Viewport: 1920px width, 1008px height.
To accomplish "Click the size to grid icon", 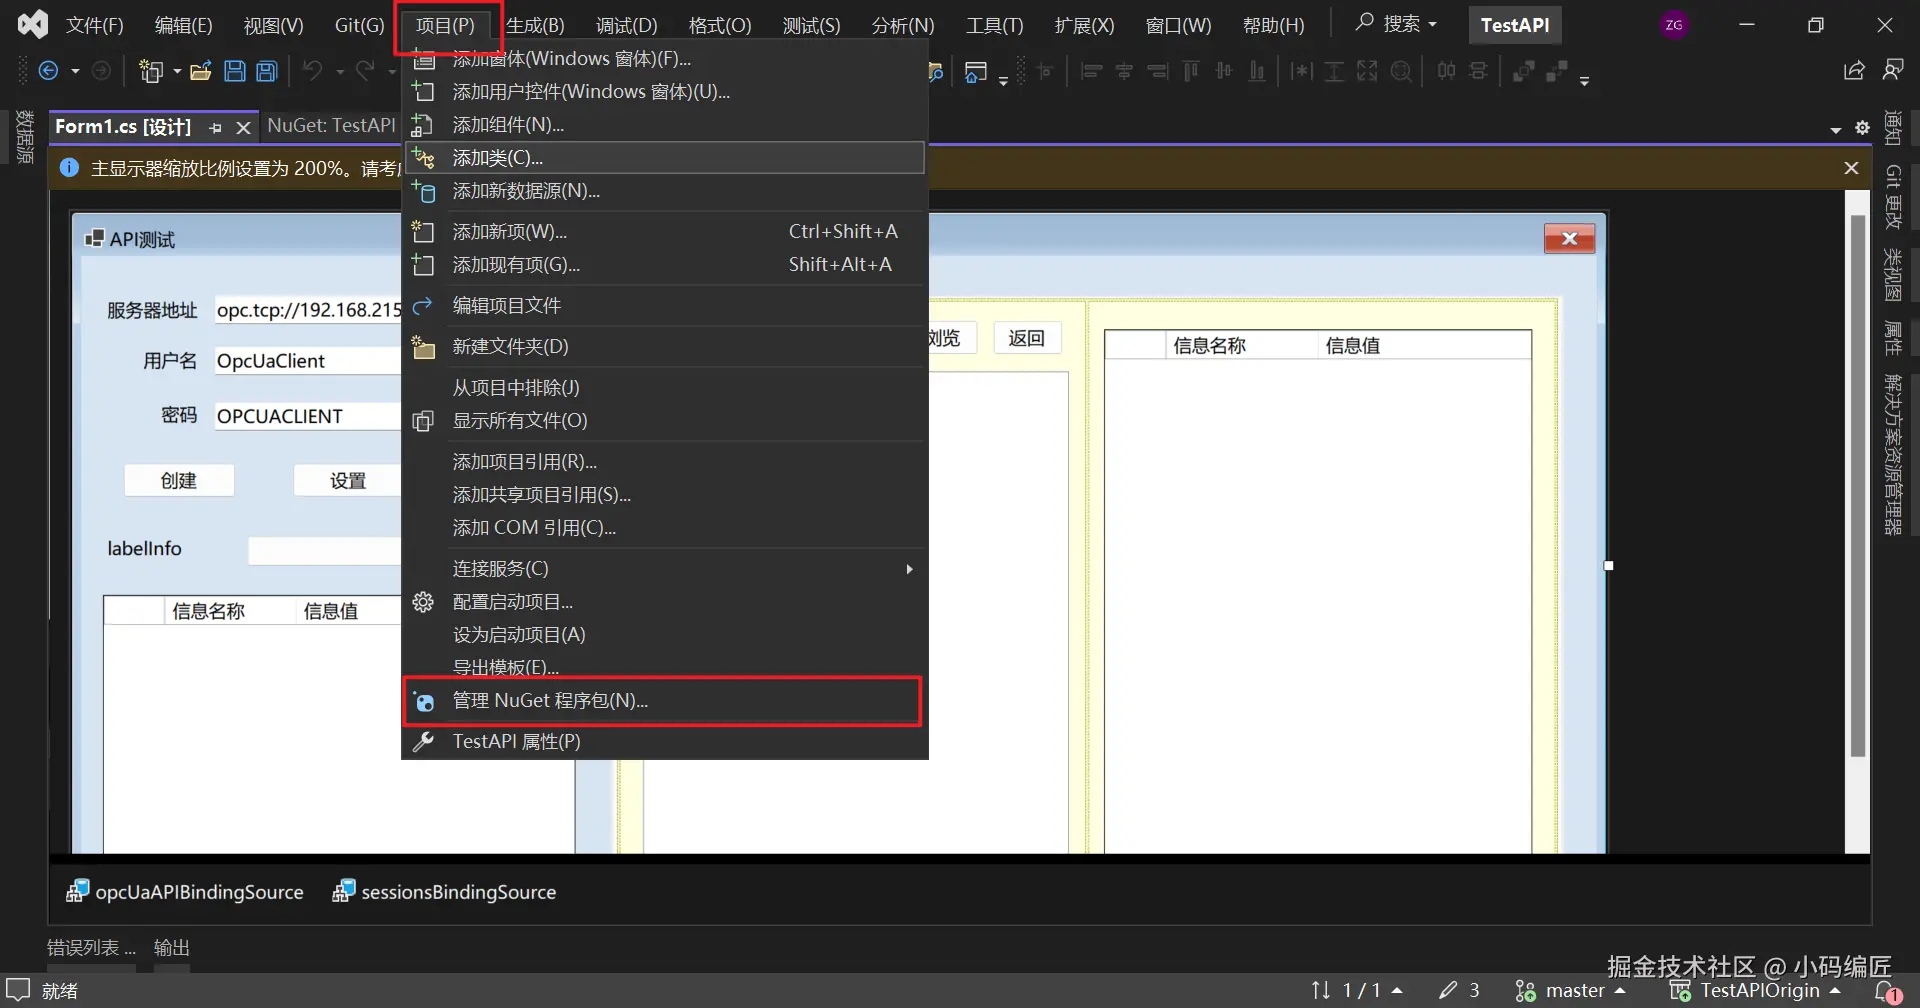I will coord(1402,71).
